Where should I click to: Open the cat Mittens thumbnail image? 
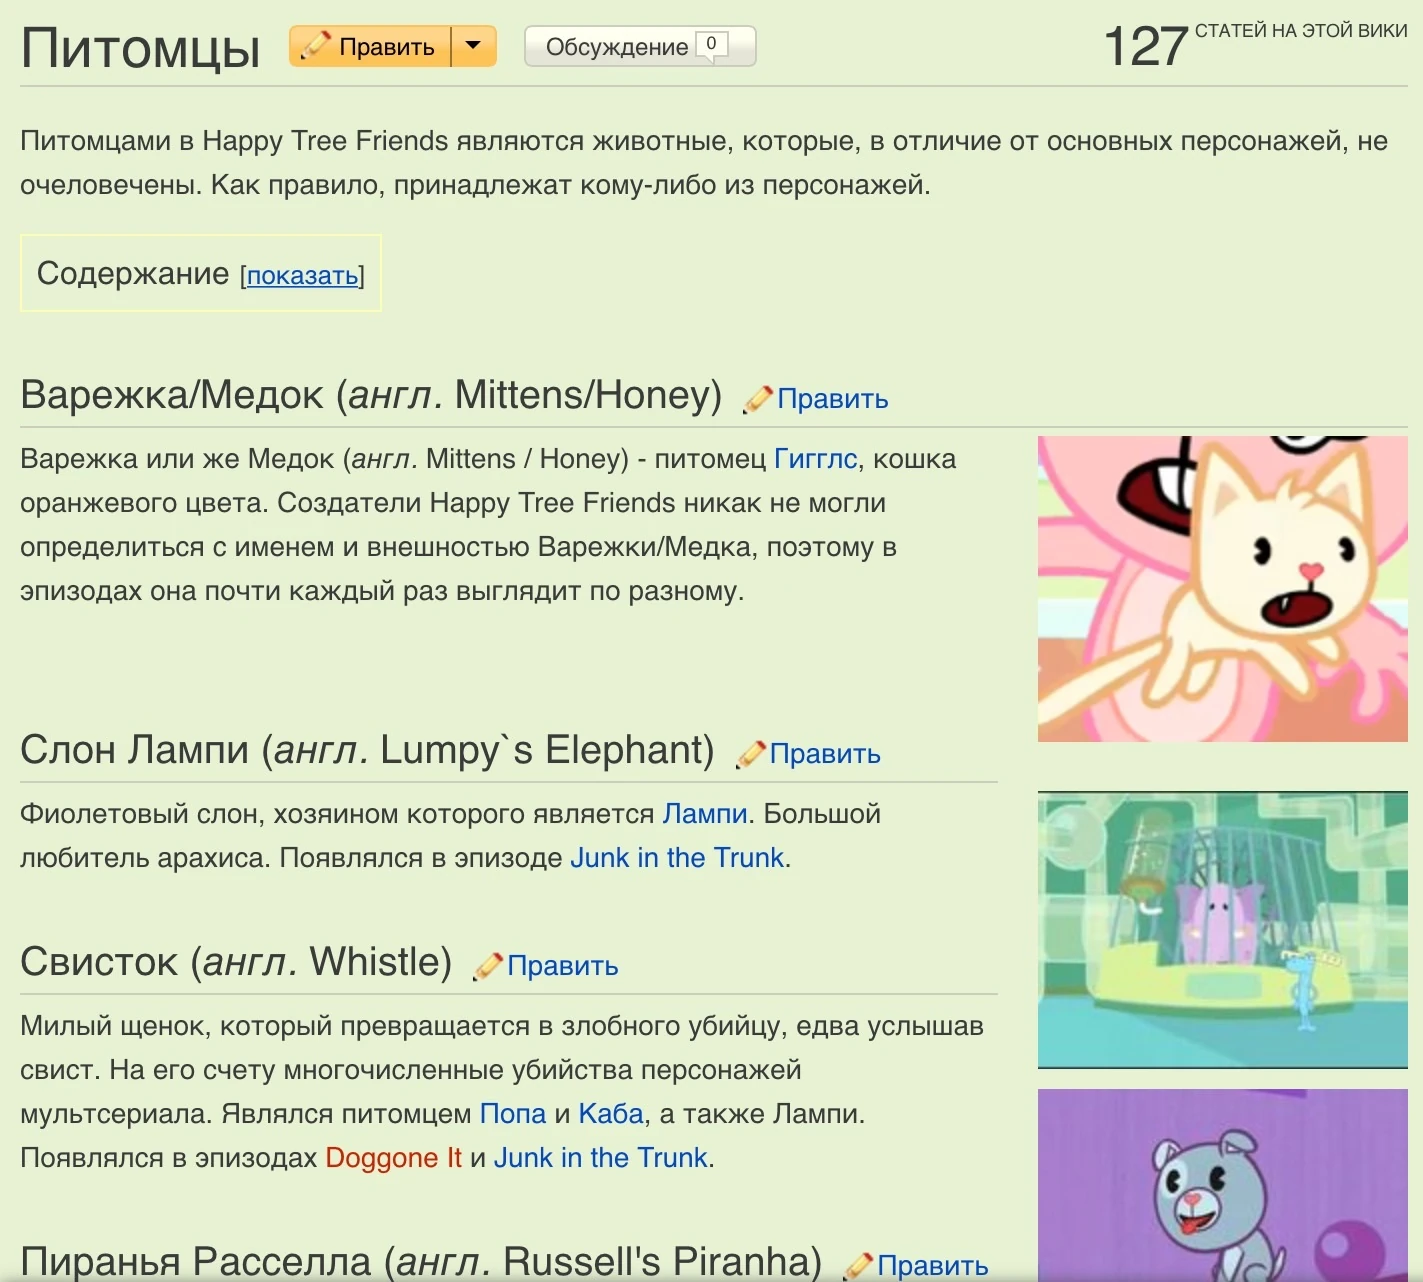[x=1223, y=589]
